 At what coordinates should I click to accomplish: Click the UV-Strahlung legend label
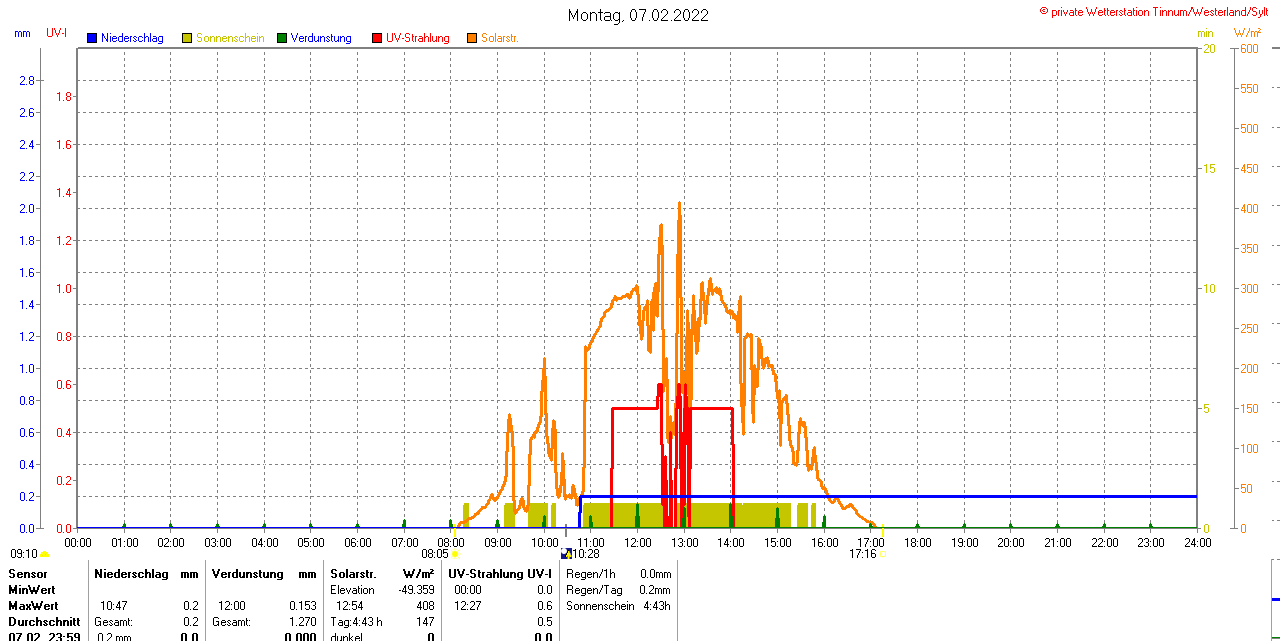pyautogui.click(x=417, y=38)
